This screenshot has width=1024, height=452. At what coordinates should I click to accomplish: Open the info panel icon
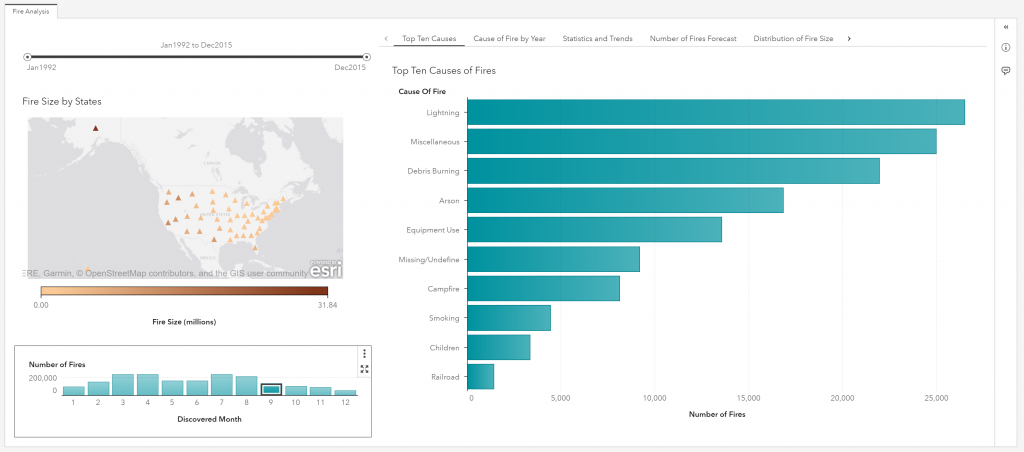(x=1005, y=48)
